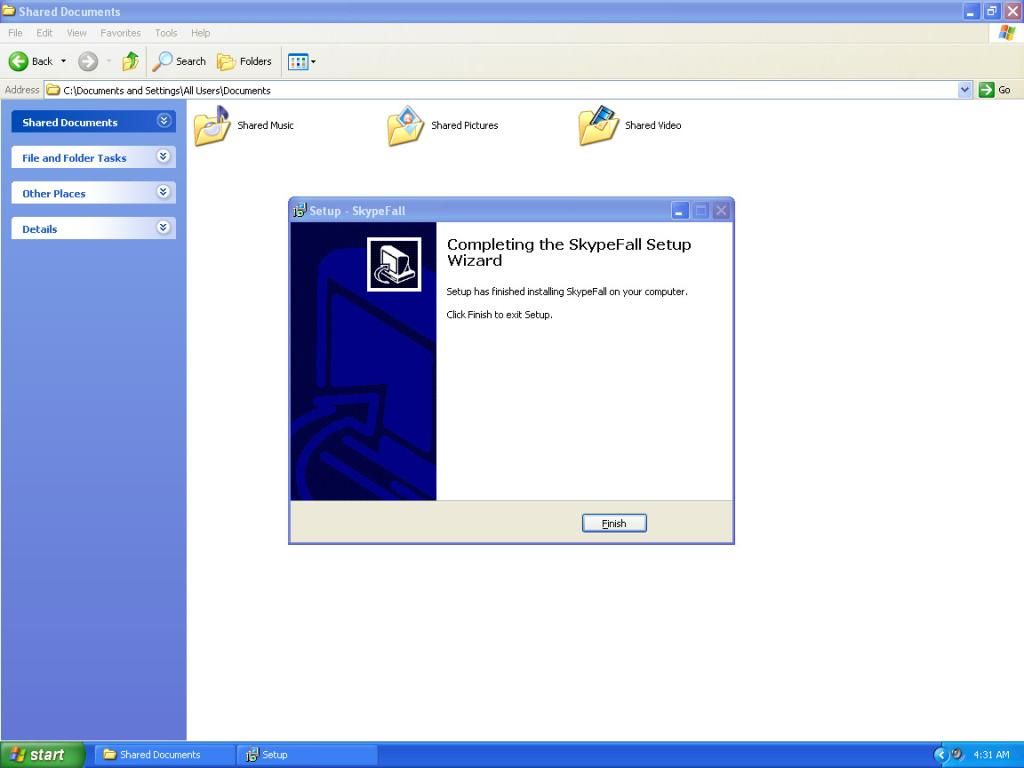Open the Search pane

click(179, 61)
